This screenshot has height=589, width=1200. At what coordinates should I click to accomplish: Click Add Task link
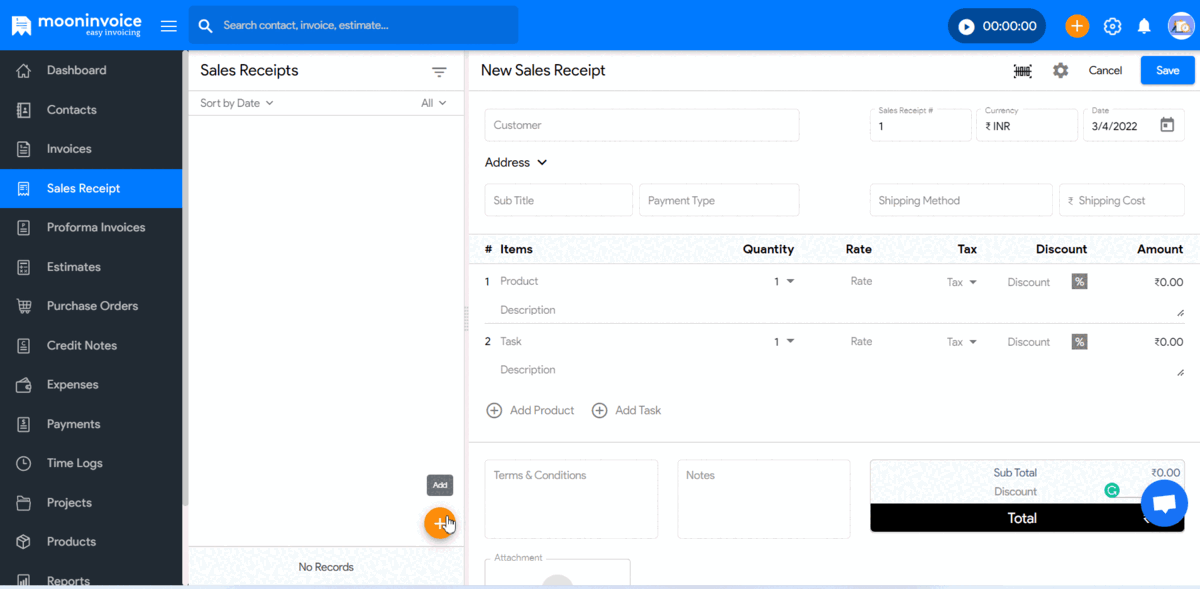click(x=638, y=410)
